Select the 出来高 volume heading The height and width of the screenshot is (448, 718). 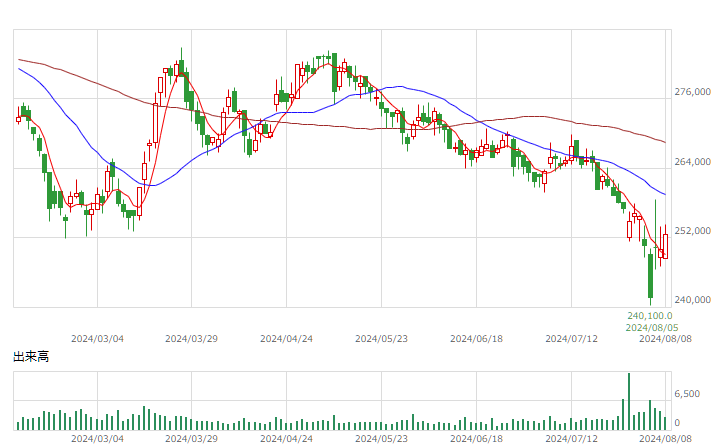[x=31, y=356]
